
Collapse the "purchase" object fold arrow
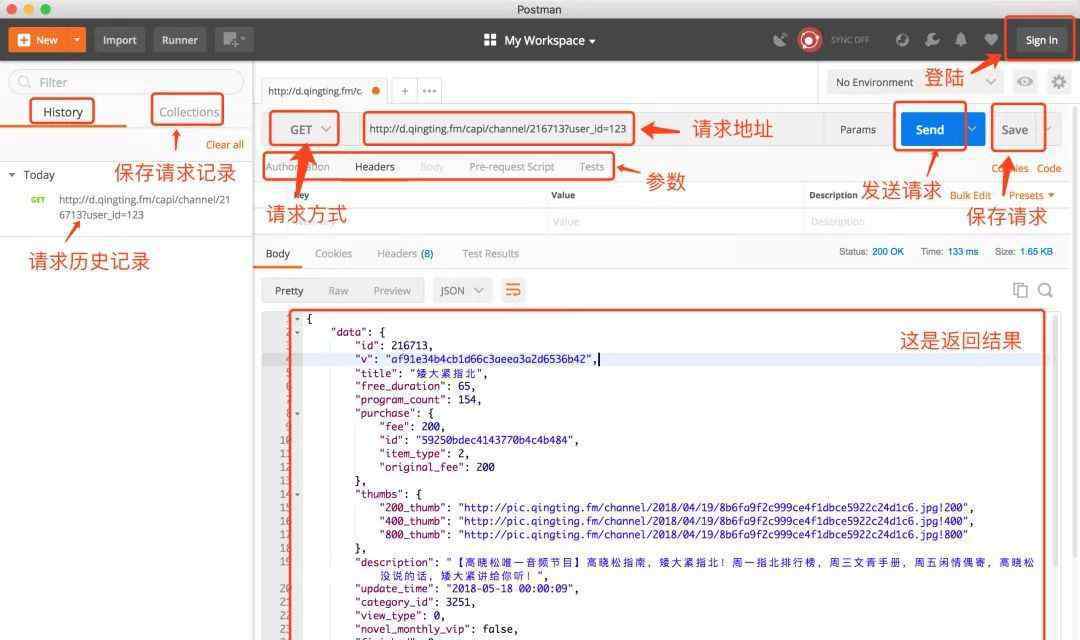tap(298, 413)
